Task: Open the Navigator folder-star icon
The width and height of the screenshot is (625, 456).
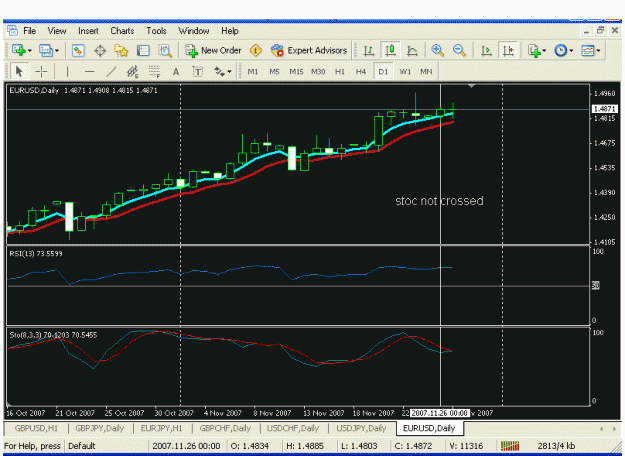Action: pyautogui.click(x=121, y=51)
